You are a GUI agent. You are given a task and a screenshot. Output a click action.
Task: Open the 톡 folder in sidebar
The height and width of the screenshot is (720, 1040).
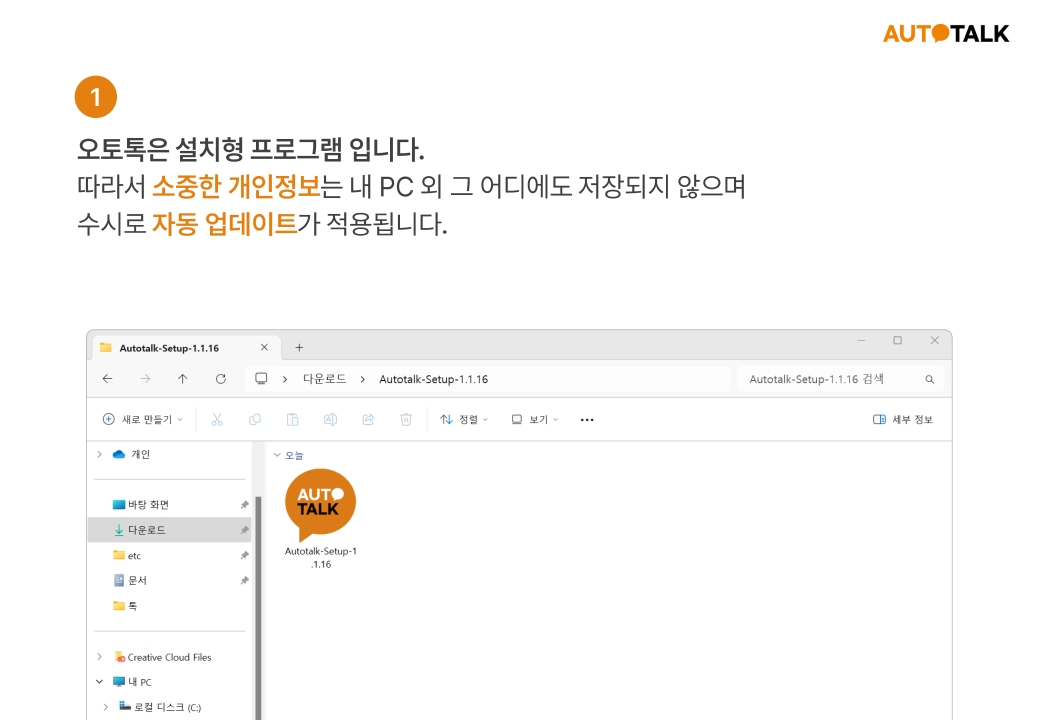pos(125,605)
